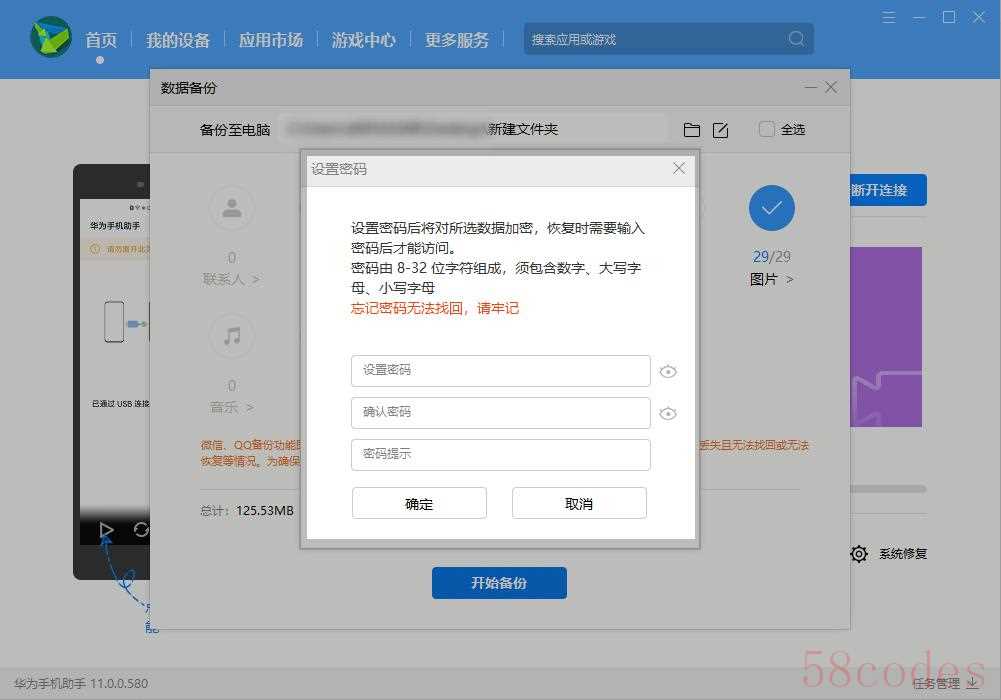Expand the 图片 category details

click(x=771, y=280)
